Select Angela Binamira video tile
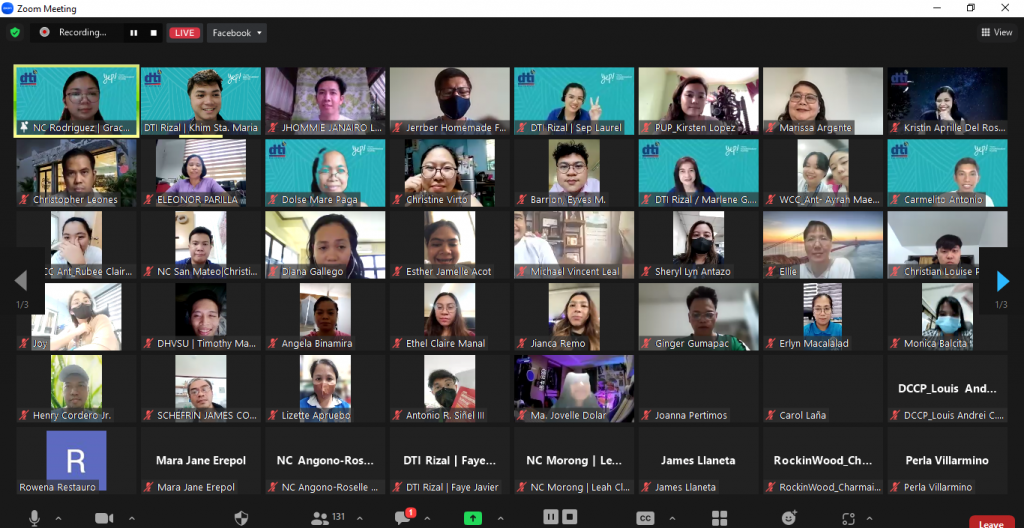Image resolution: width=1024 pixels, height=528 pixels. coord(325,316)
